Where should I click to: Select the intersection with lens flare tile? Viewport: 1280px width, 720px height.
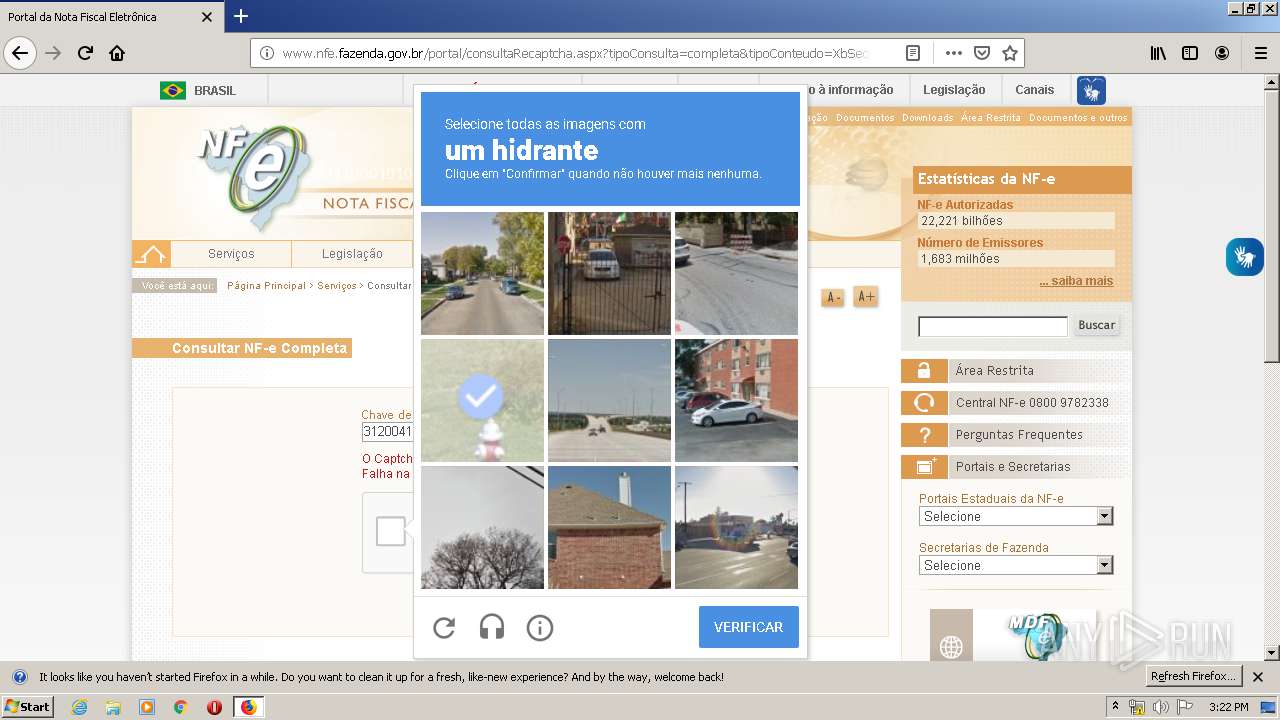click(736, 527)
